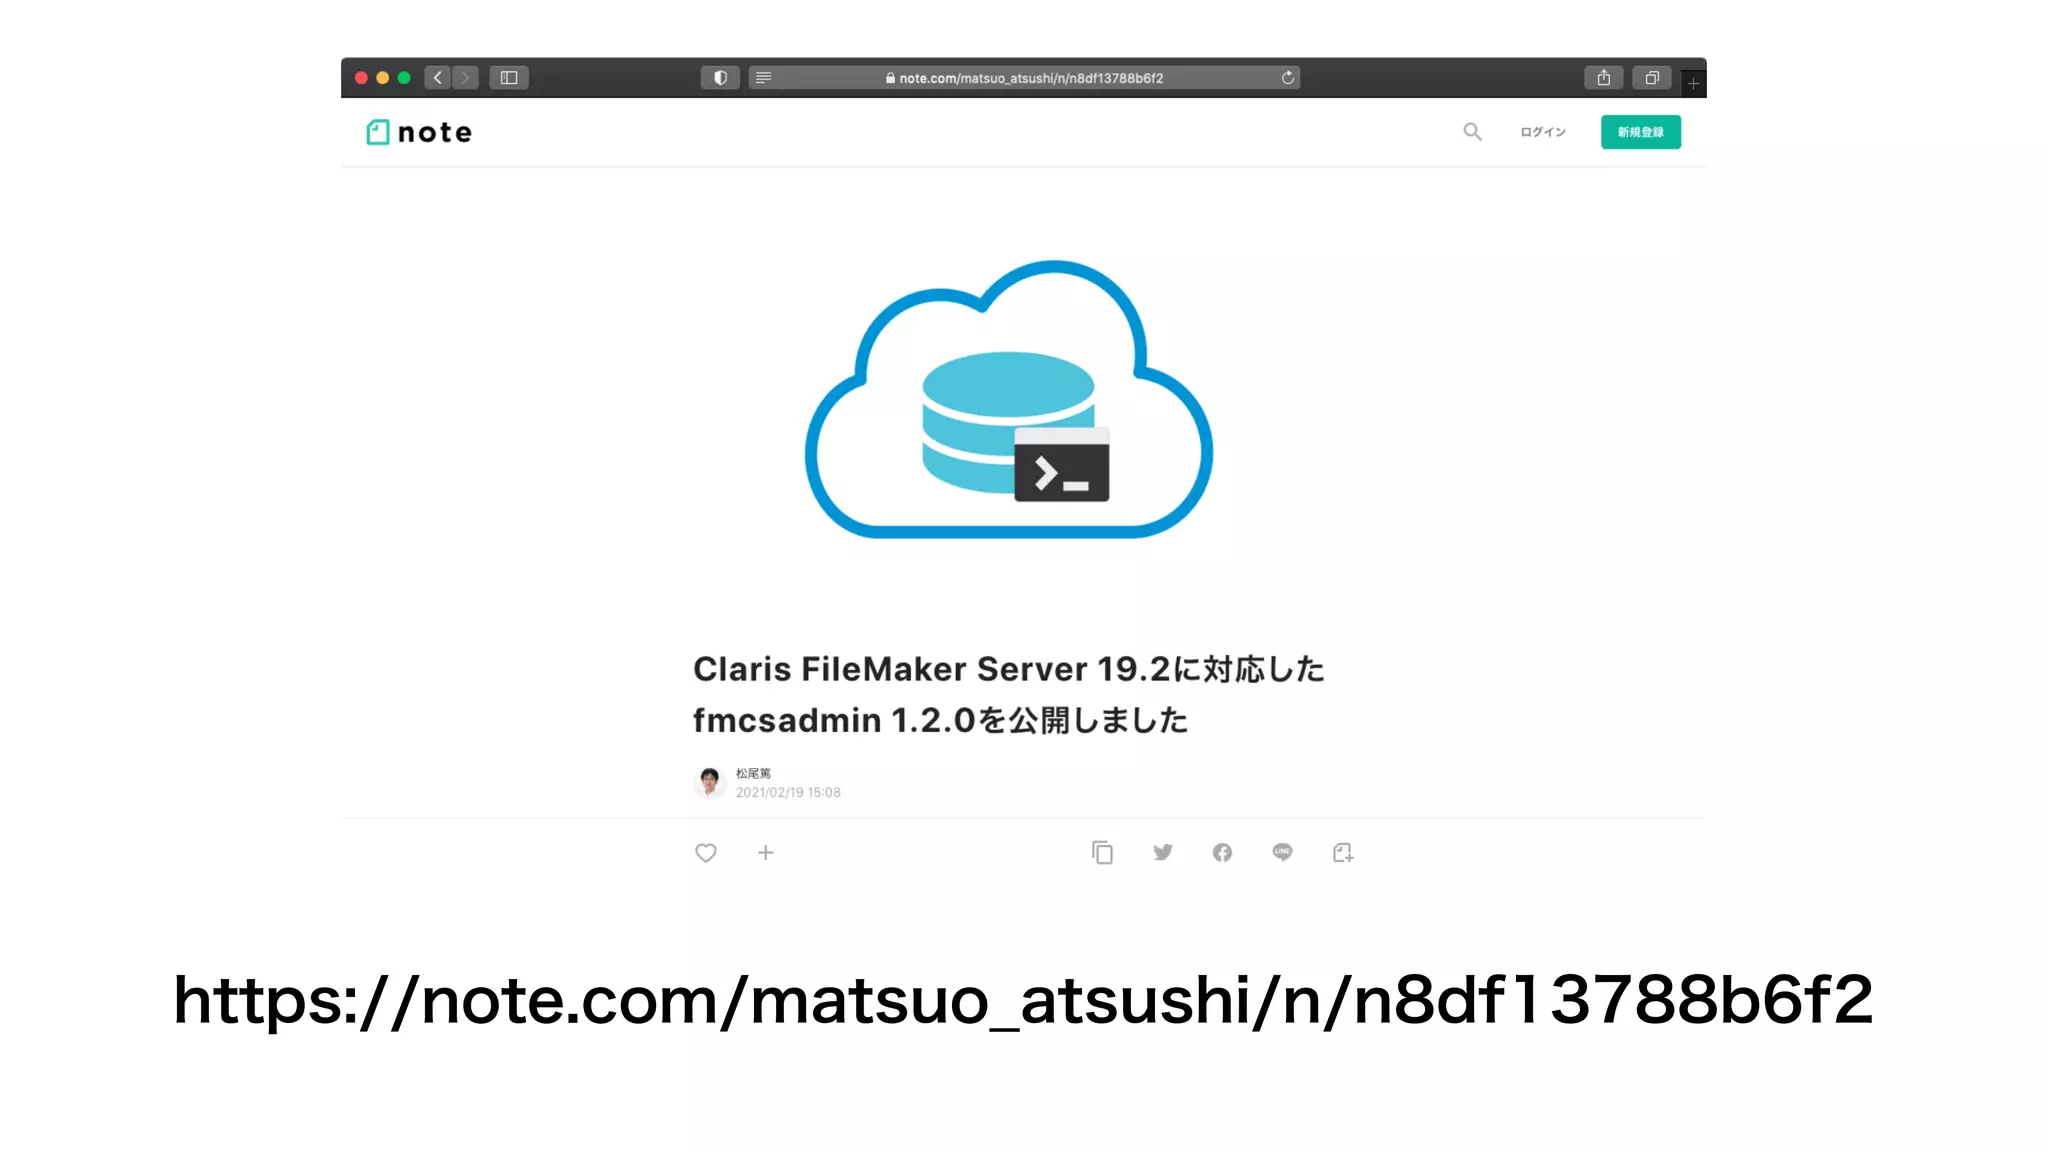Viewport: 2048px width, 1152px height.
Task: Share article on Twitter
Action: (1162, 853)
